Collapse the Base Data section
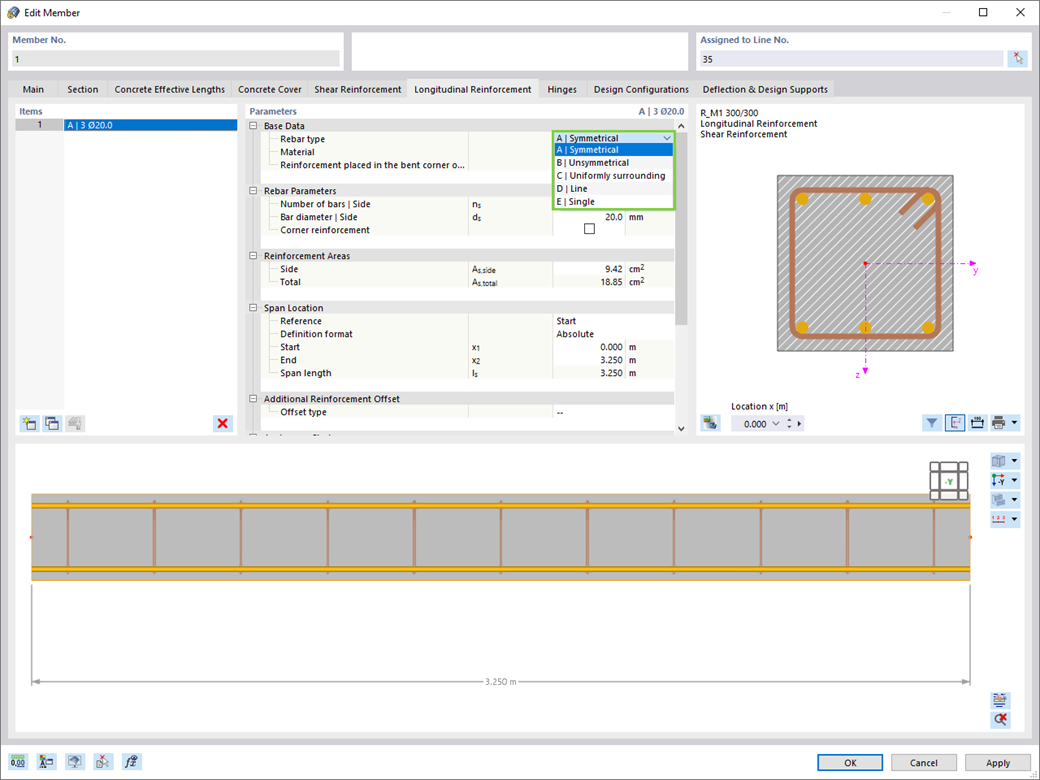The width and height of the screenshot is (1040, 780). pyautogui.click(x=253, y=125)
